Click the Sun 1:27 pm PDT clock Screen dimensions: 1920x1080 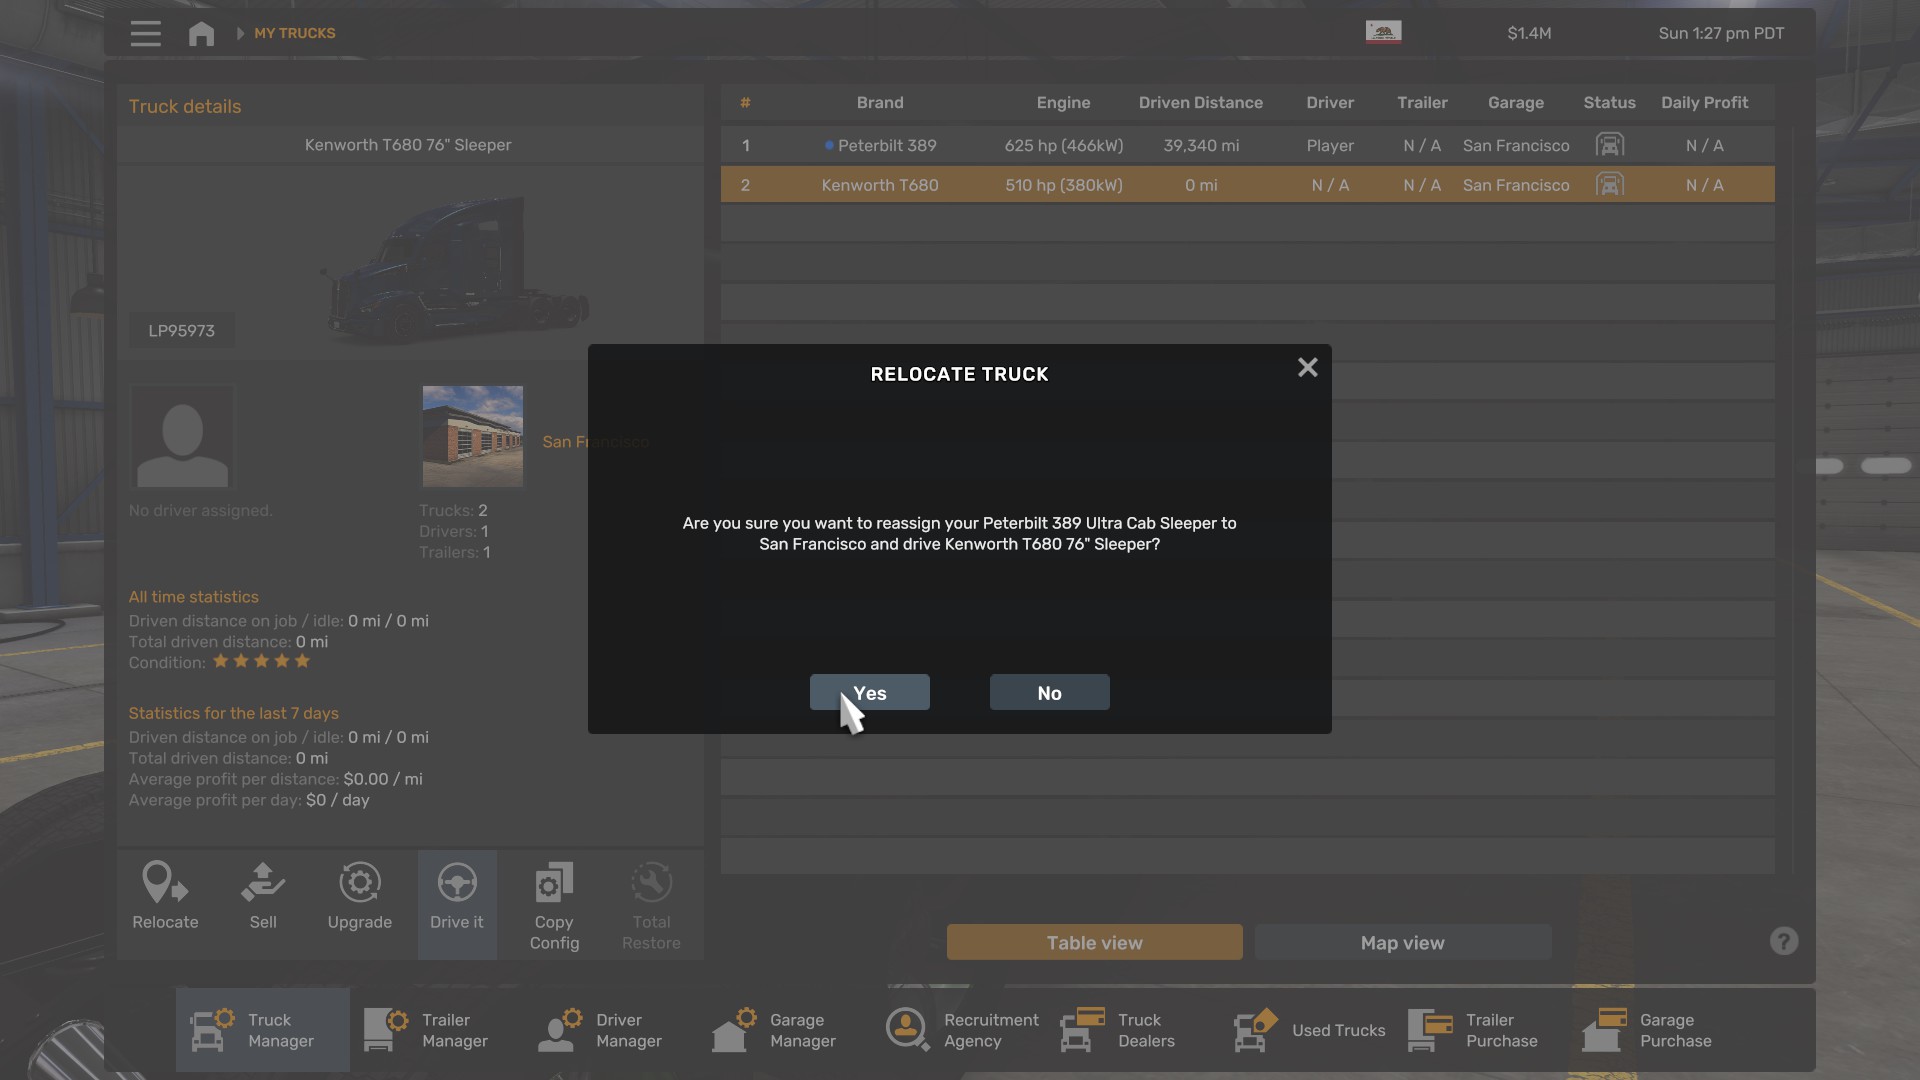click(x=1721, y=33)
